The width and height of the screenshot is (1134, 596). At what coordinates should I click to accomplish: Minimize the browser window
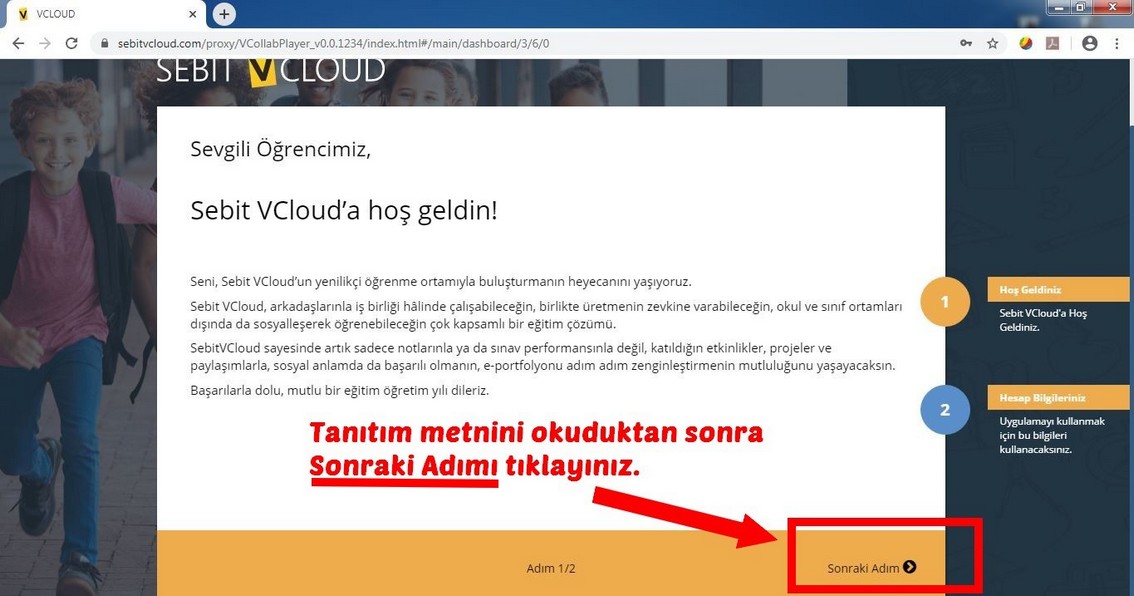[1061, 7]
